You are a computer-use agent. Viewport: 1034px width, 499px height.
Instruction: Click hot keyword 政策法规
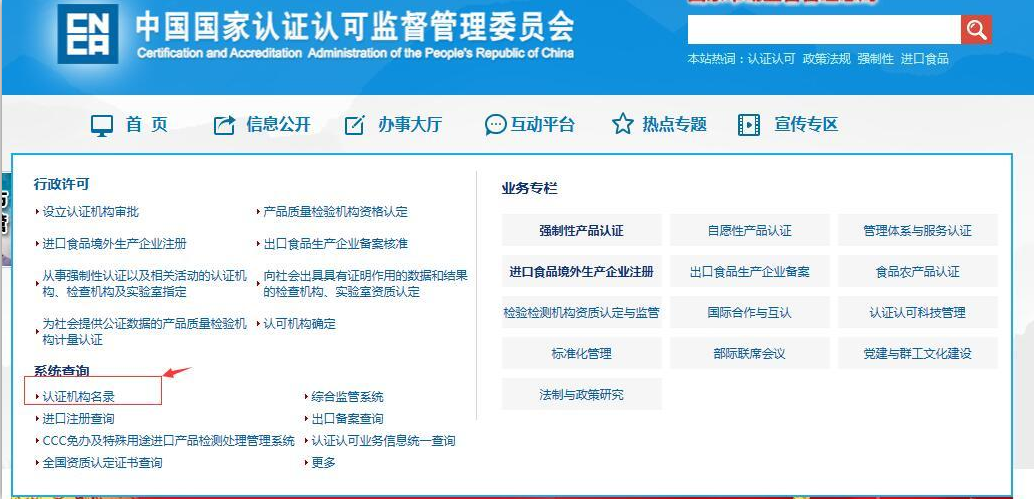click(827, 59)
